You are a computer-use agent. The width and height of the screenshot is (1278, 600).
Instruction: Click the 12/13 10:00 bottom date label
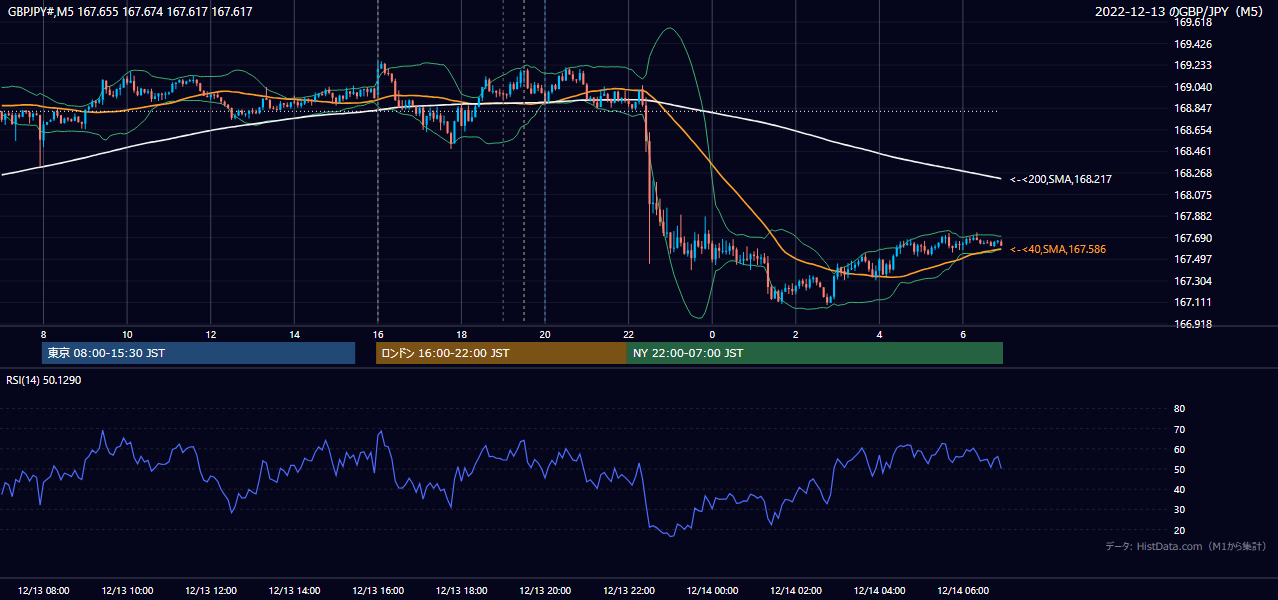click(127, 591)
